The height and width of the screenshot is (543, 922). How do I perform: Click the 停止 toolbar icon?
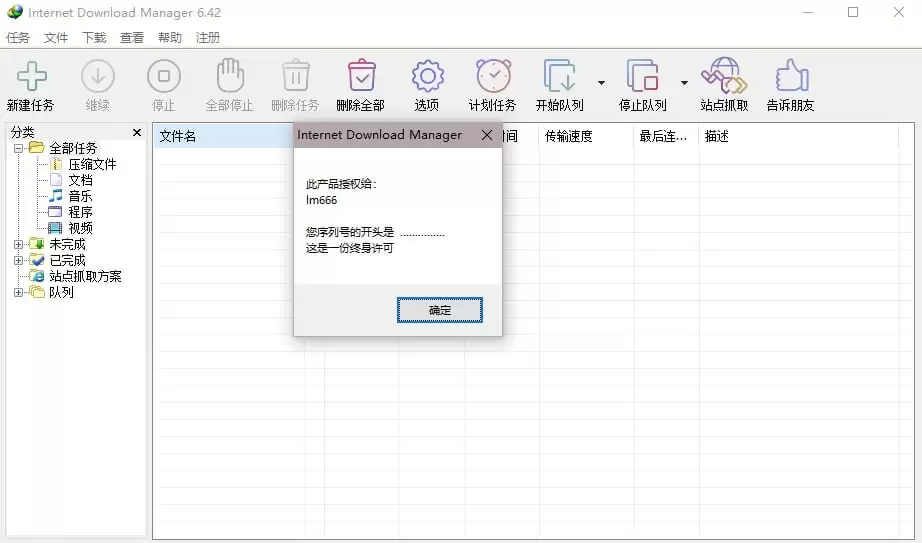pyautogui.click(x=163, y=76)
